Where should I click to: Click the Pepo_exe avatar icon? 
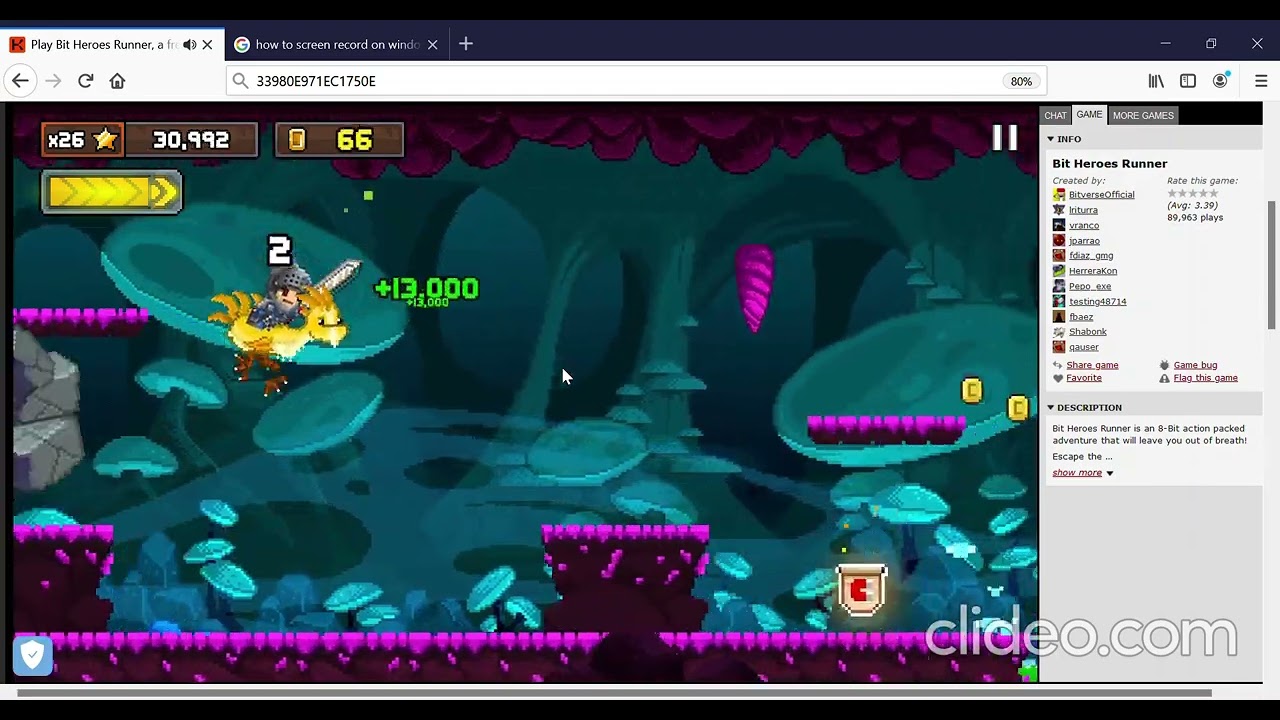pos(1059,286)
